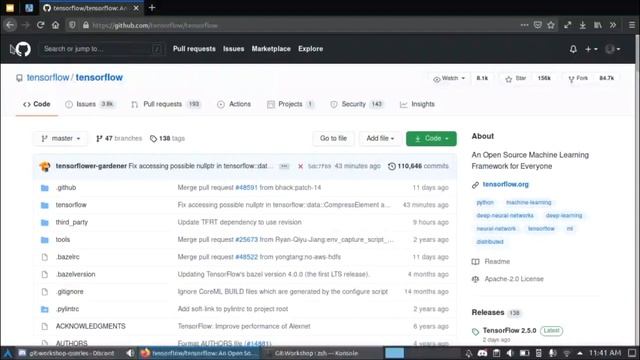The height and width of the screenshot is (360, 640).
Task: Focus the Search or jump to field
Action: [x=102, y=49]
